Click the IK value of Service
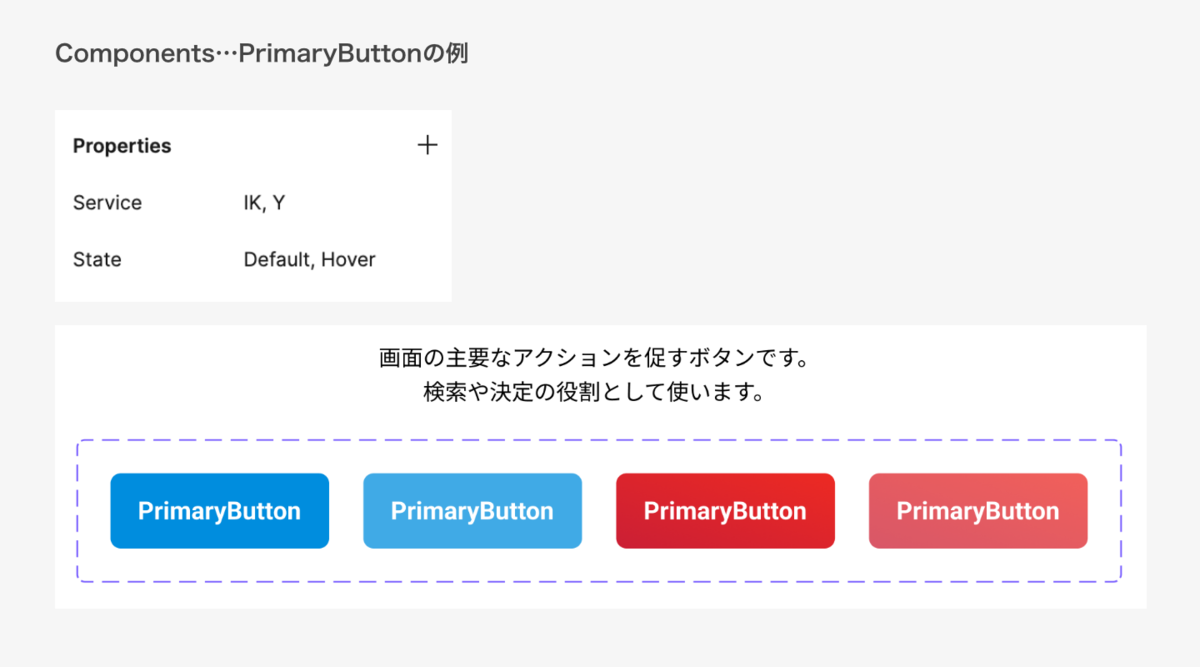Viewport: 1200px width, 667px height. [x=253, y=203]
